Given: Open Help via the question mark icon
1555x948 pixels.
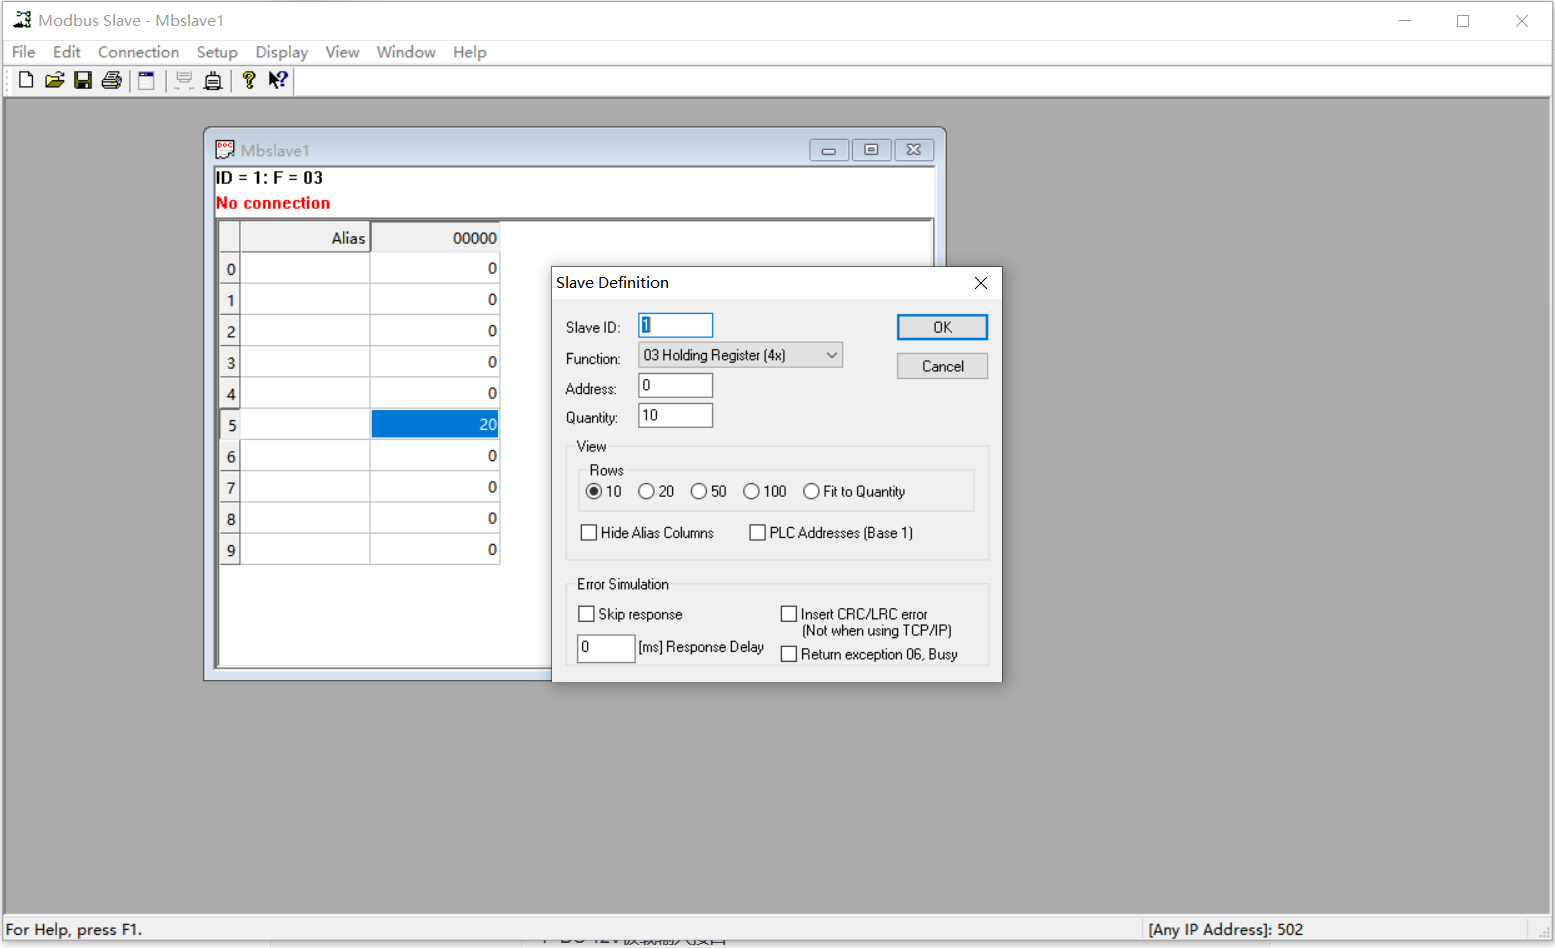Looking at the screenshot, I should (x=248, y=80).
